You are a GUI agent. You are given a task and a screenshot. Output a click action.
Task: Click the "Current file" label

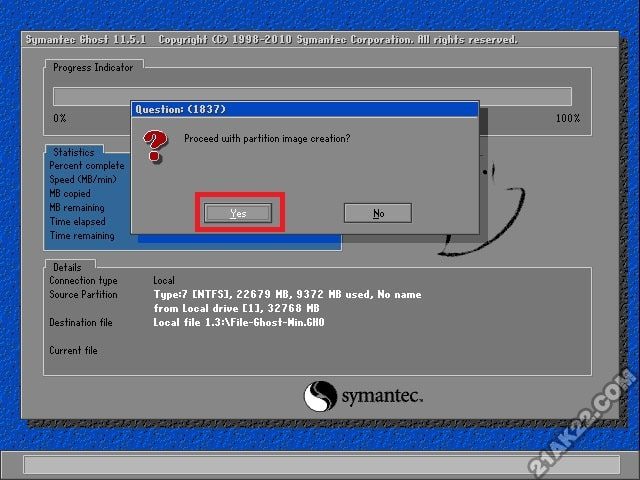(x=73, y=350)
